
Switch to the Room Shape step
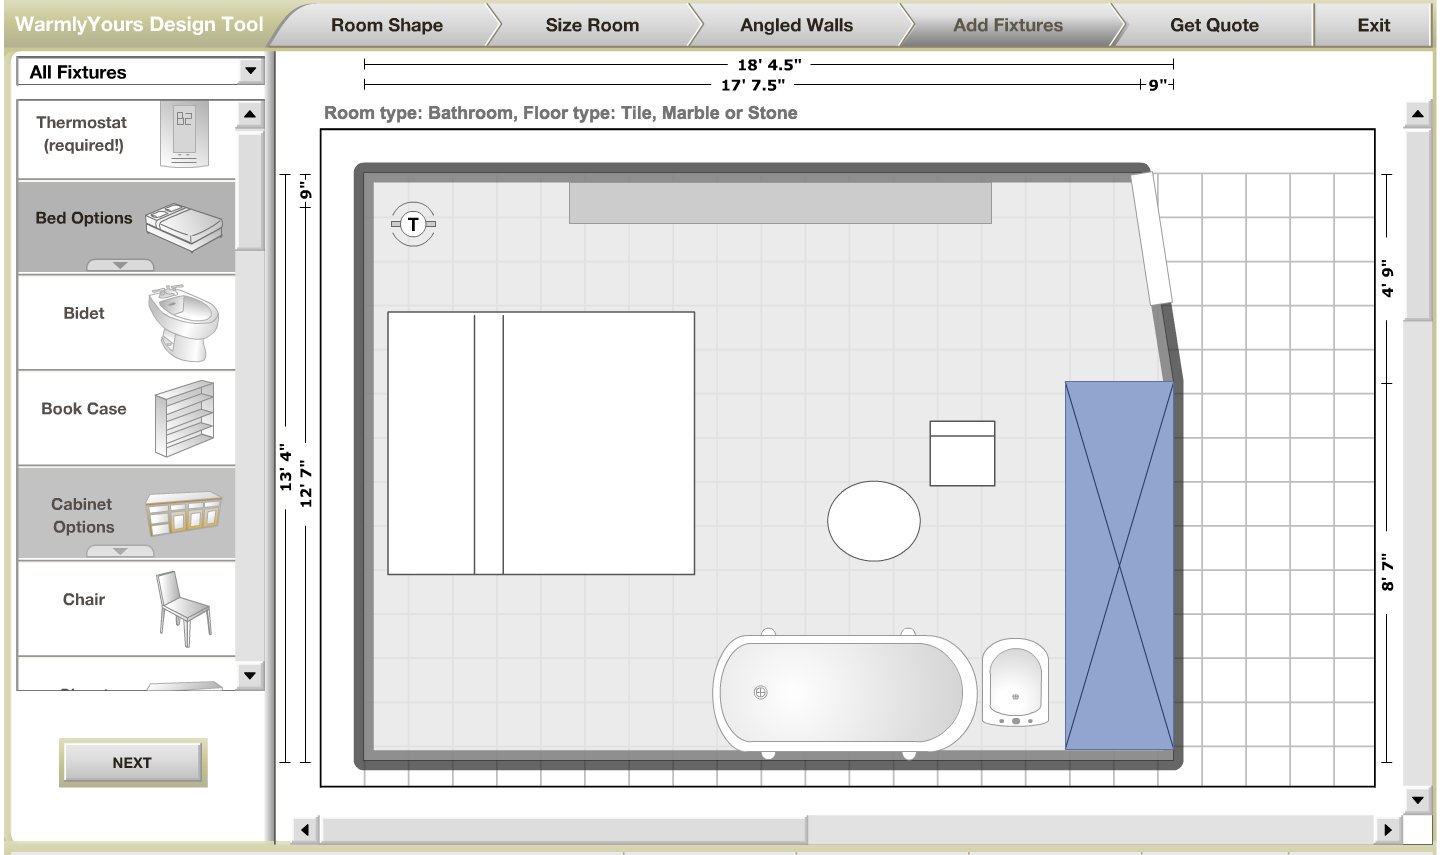(386, 26)
